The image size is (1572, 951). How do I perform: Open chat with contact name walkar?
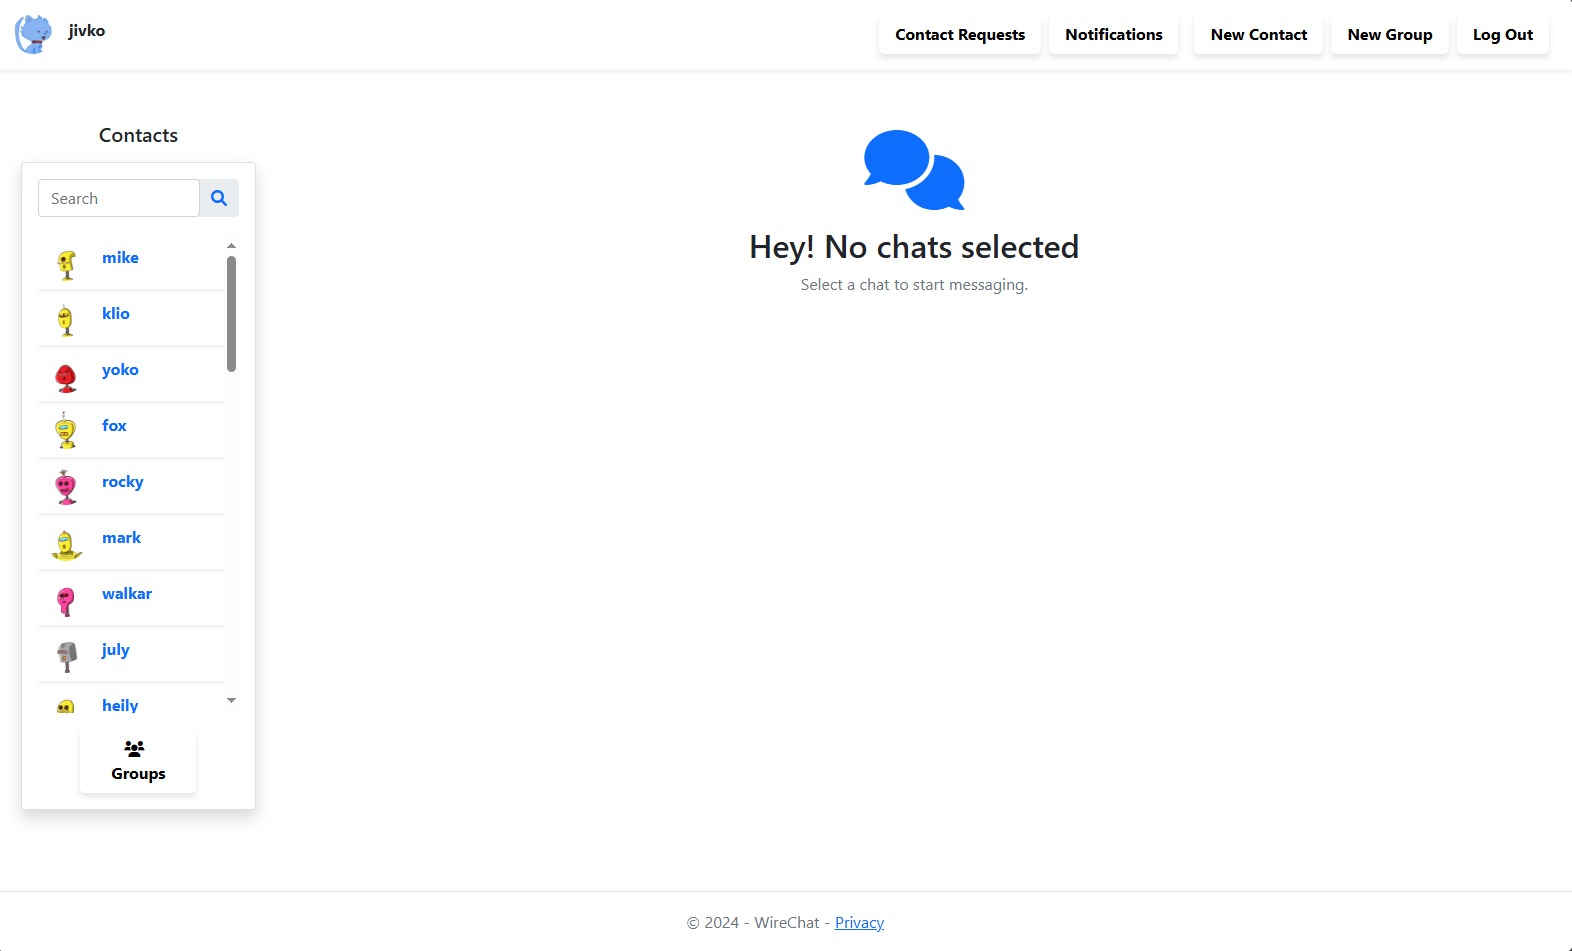pos(127,594)
